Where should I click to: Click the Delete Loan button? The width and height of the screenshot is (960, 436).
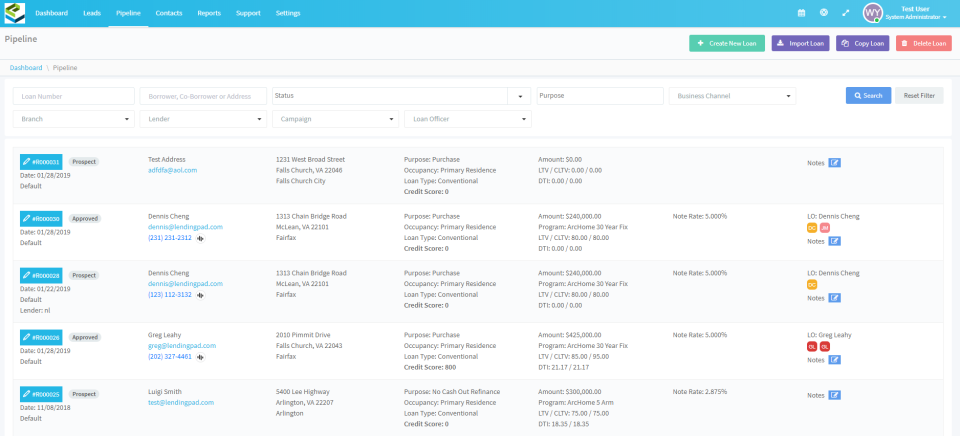tap(924, 43)
